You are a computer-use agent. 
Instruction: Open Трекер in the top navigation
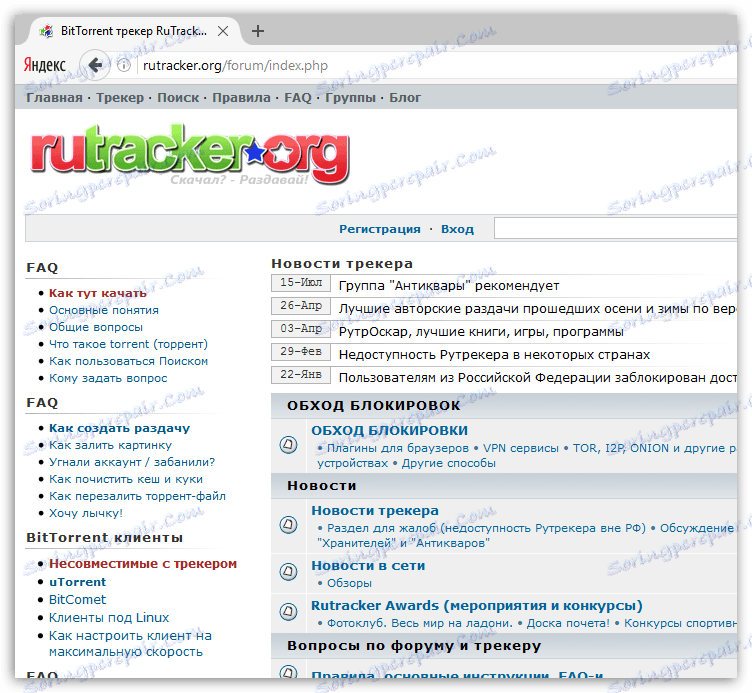click(120, 98)
